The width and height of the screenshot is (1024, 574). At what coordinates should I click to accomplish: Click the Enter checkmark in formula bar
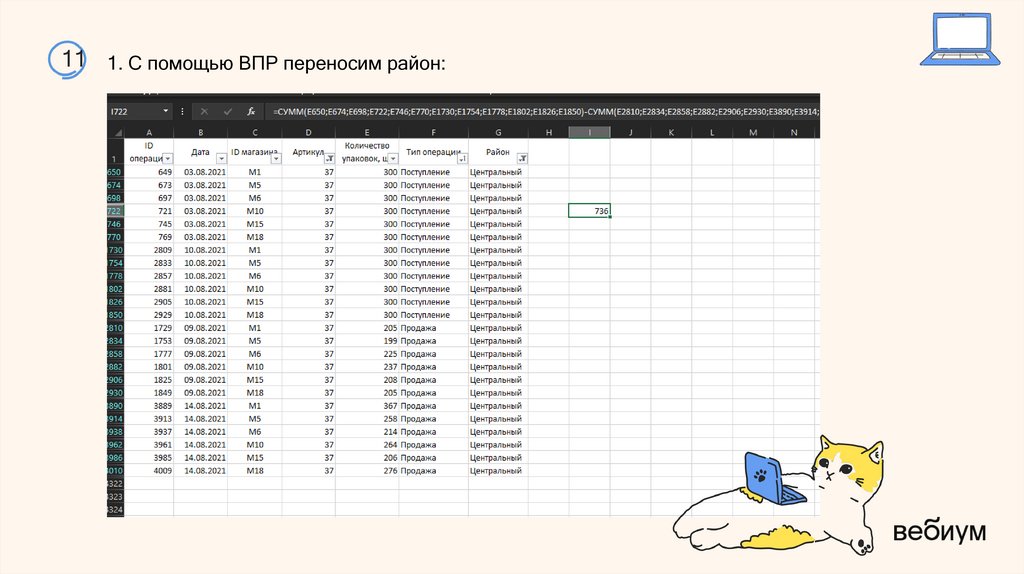coord(227,112)
